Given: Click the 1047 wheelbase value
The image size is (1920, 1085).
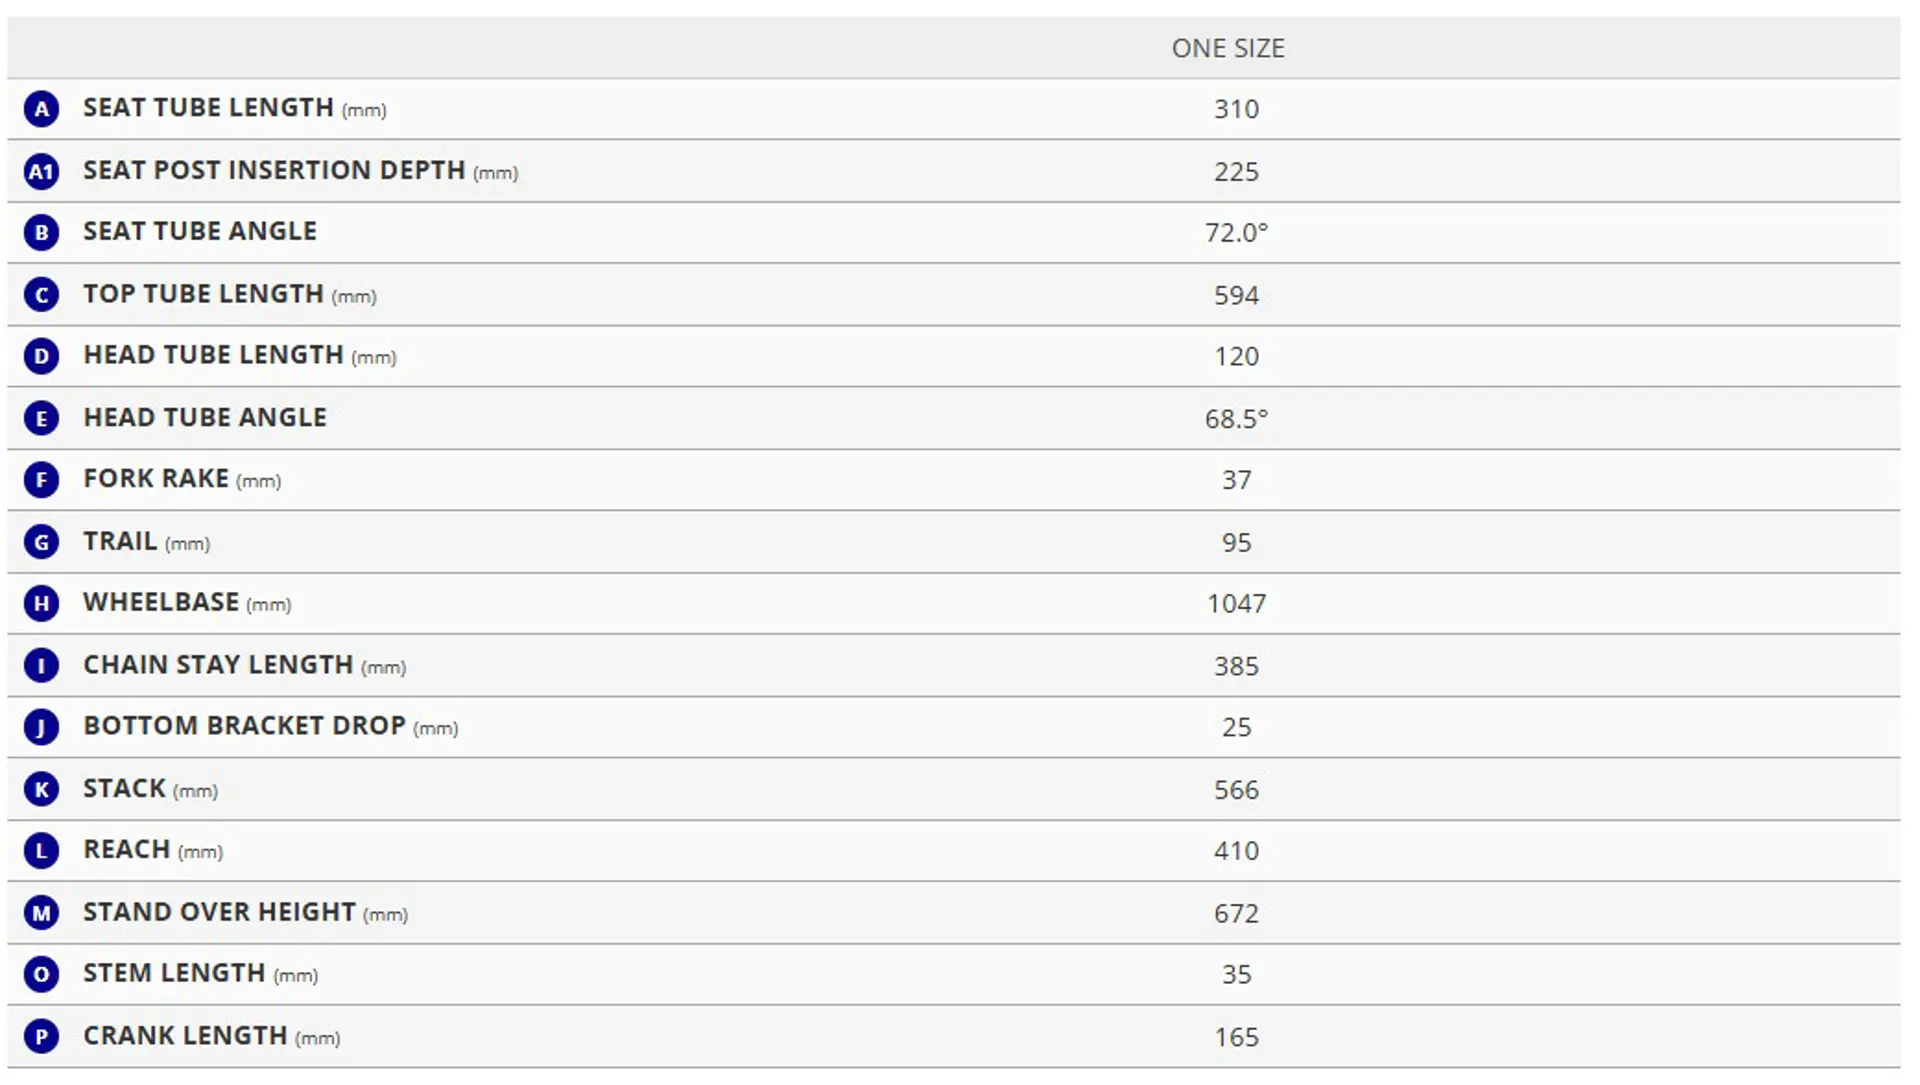Looking at the screenshot, I should pyautogui.click(x=1236, y=604).
